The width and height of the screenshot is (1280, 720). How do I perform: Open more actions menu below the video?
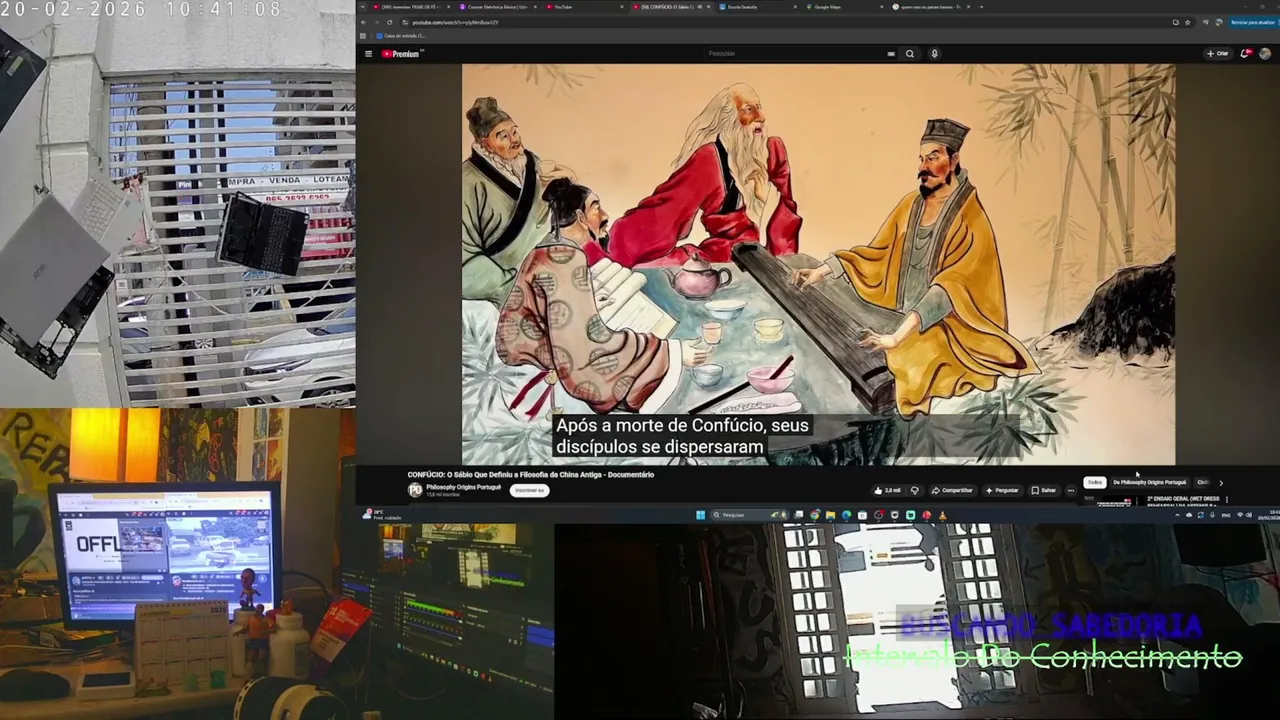point(1071,490)
